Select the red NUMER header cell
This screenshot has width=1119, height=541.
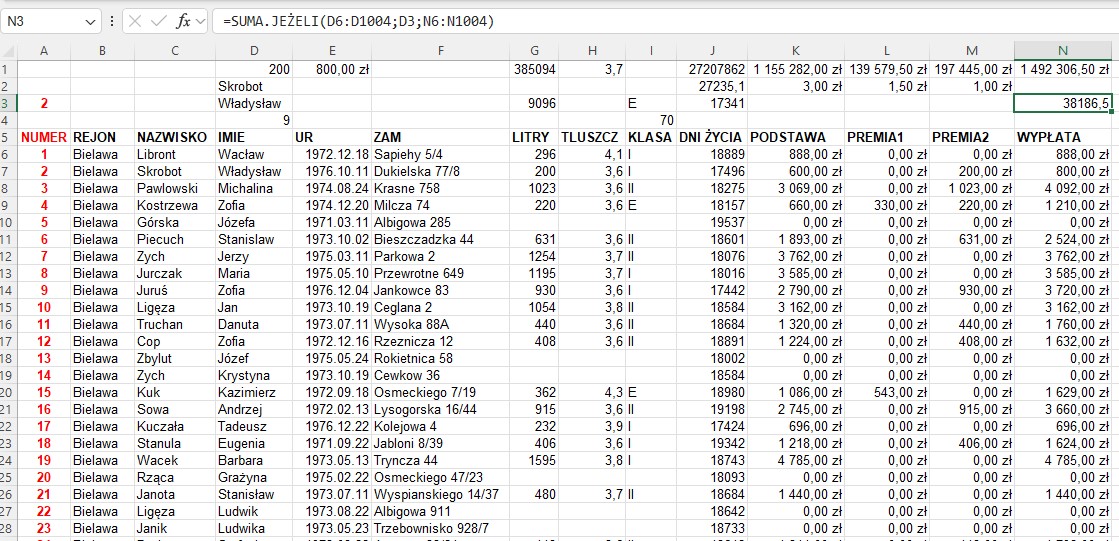coord(43,137)
